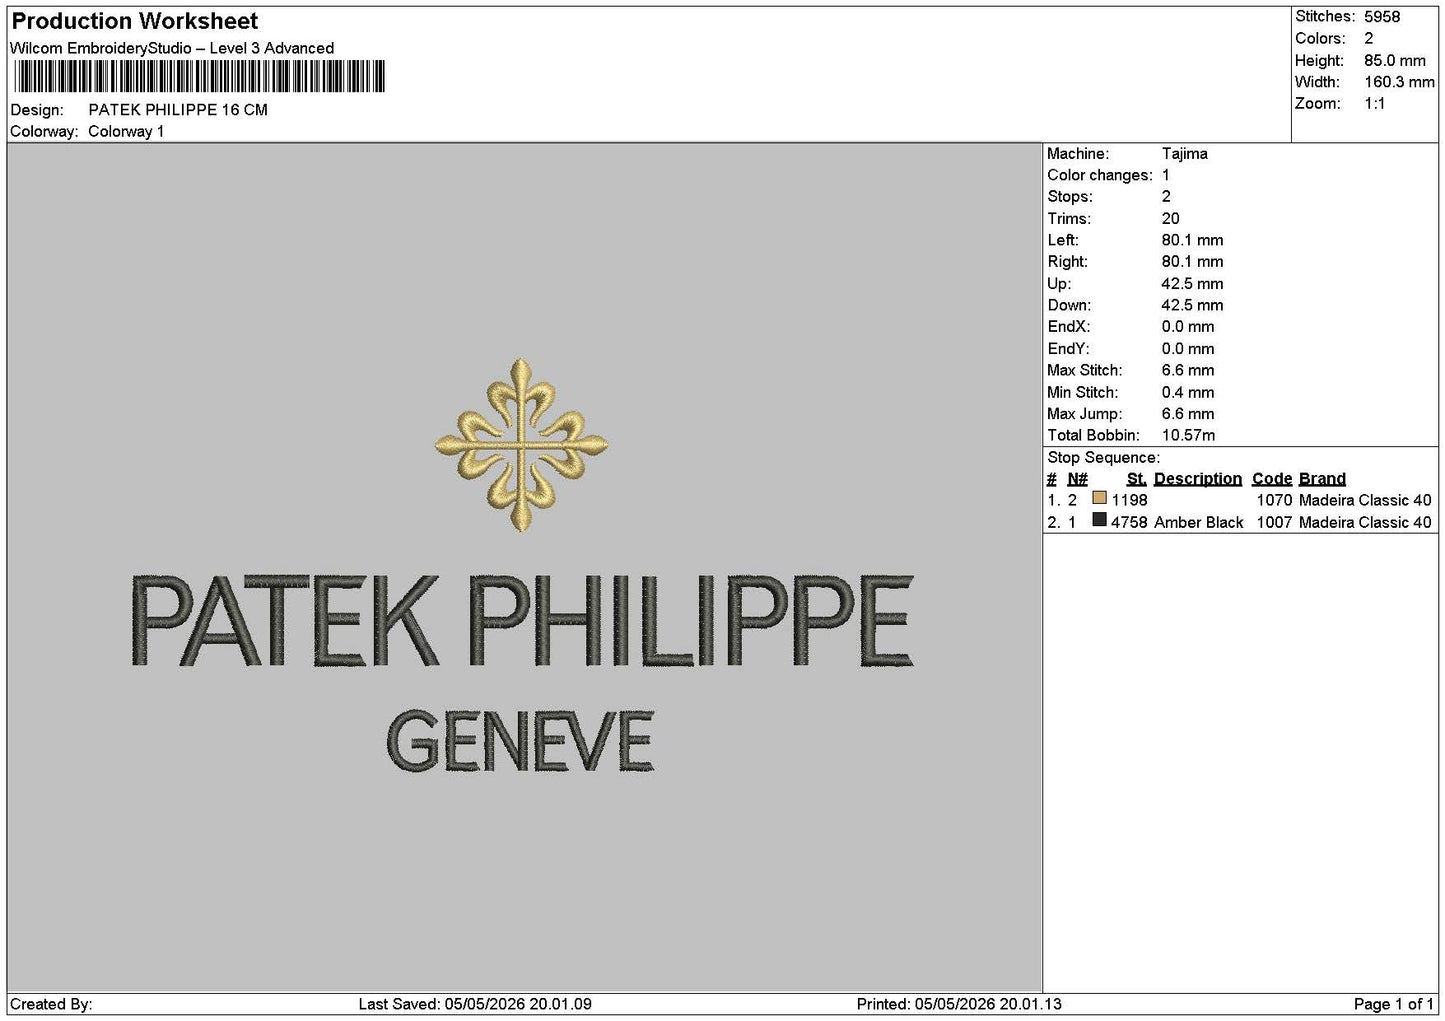
Task: Click the black 4758 Amber Black swatch
Action: [1100, 520]
